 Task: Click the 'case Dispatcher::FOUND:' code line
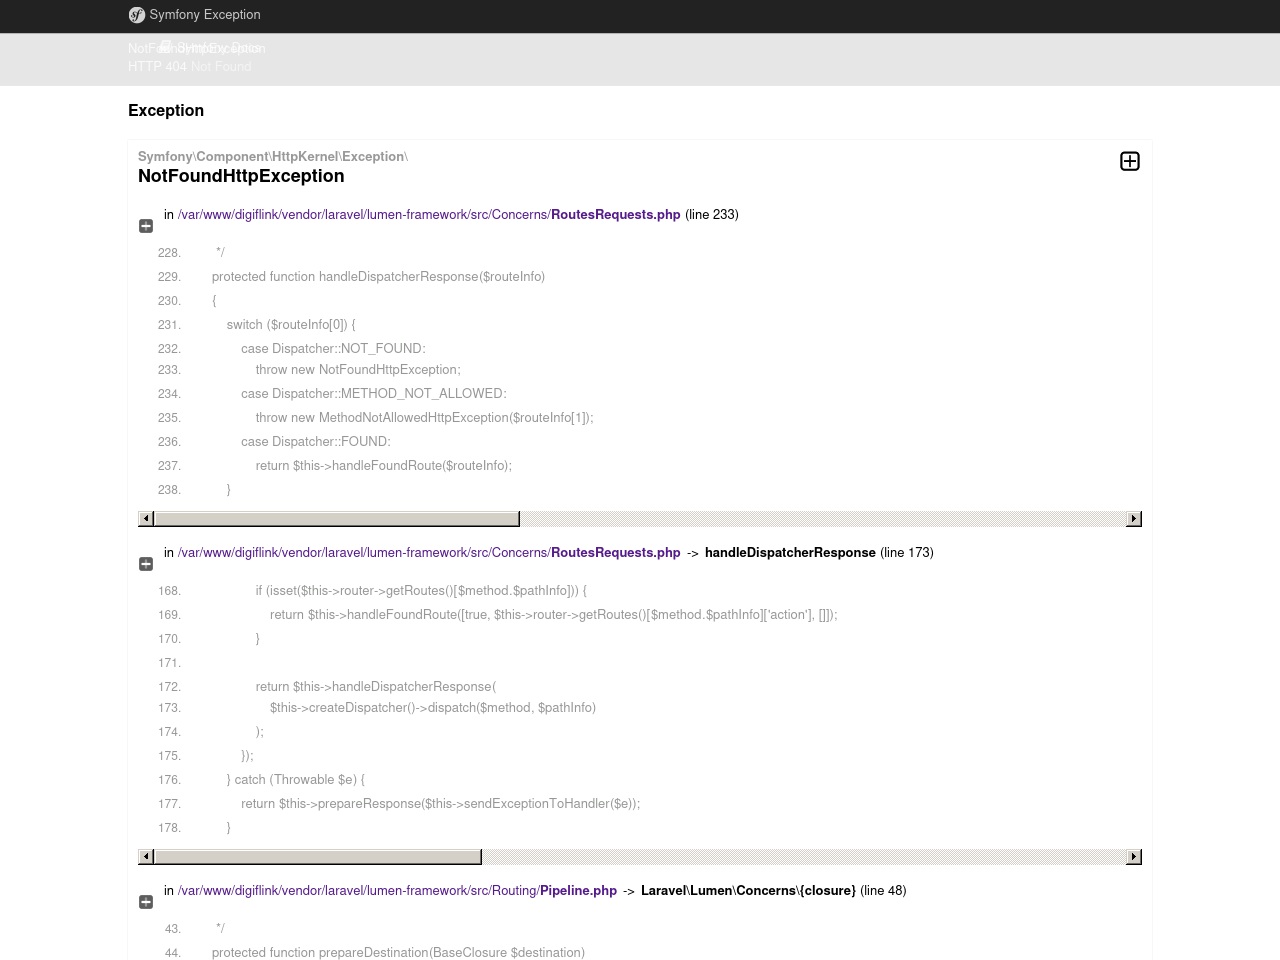point(316,442)
